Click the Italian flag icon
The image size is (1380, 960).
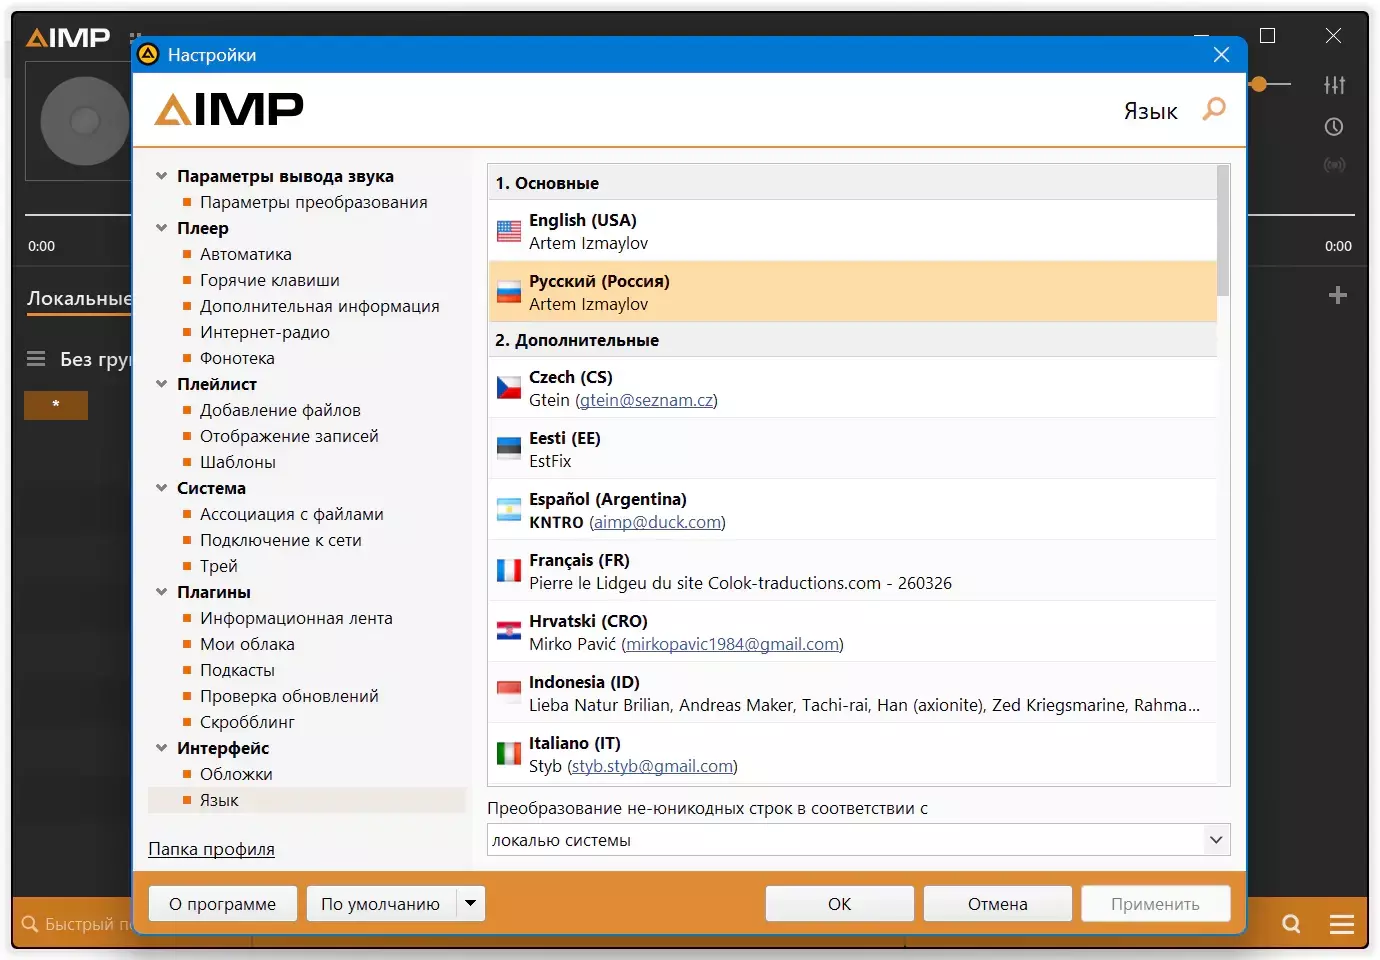509,754
